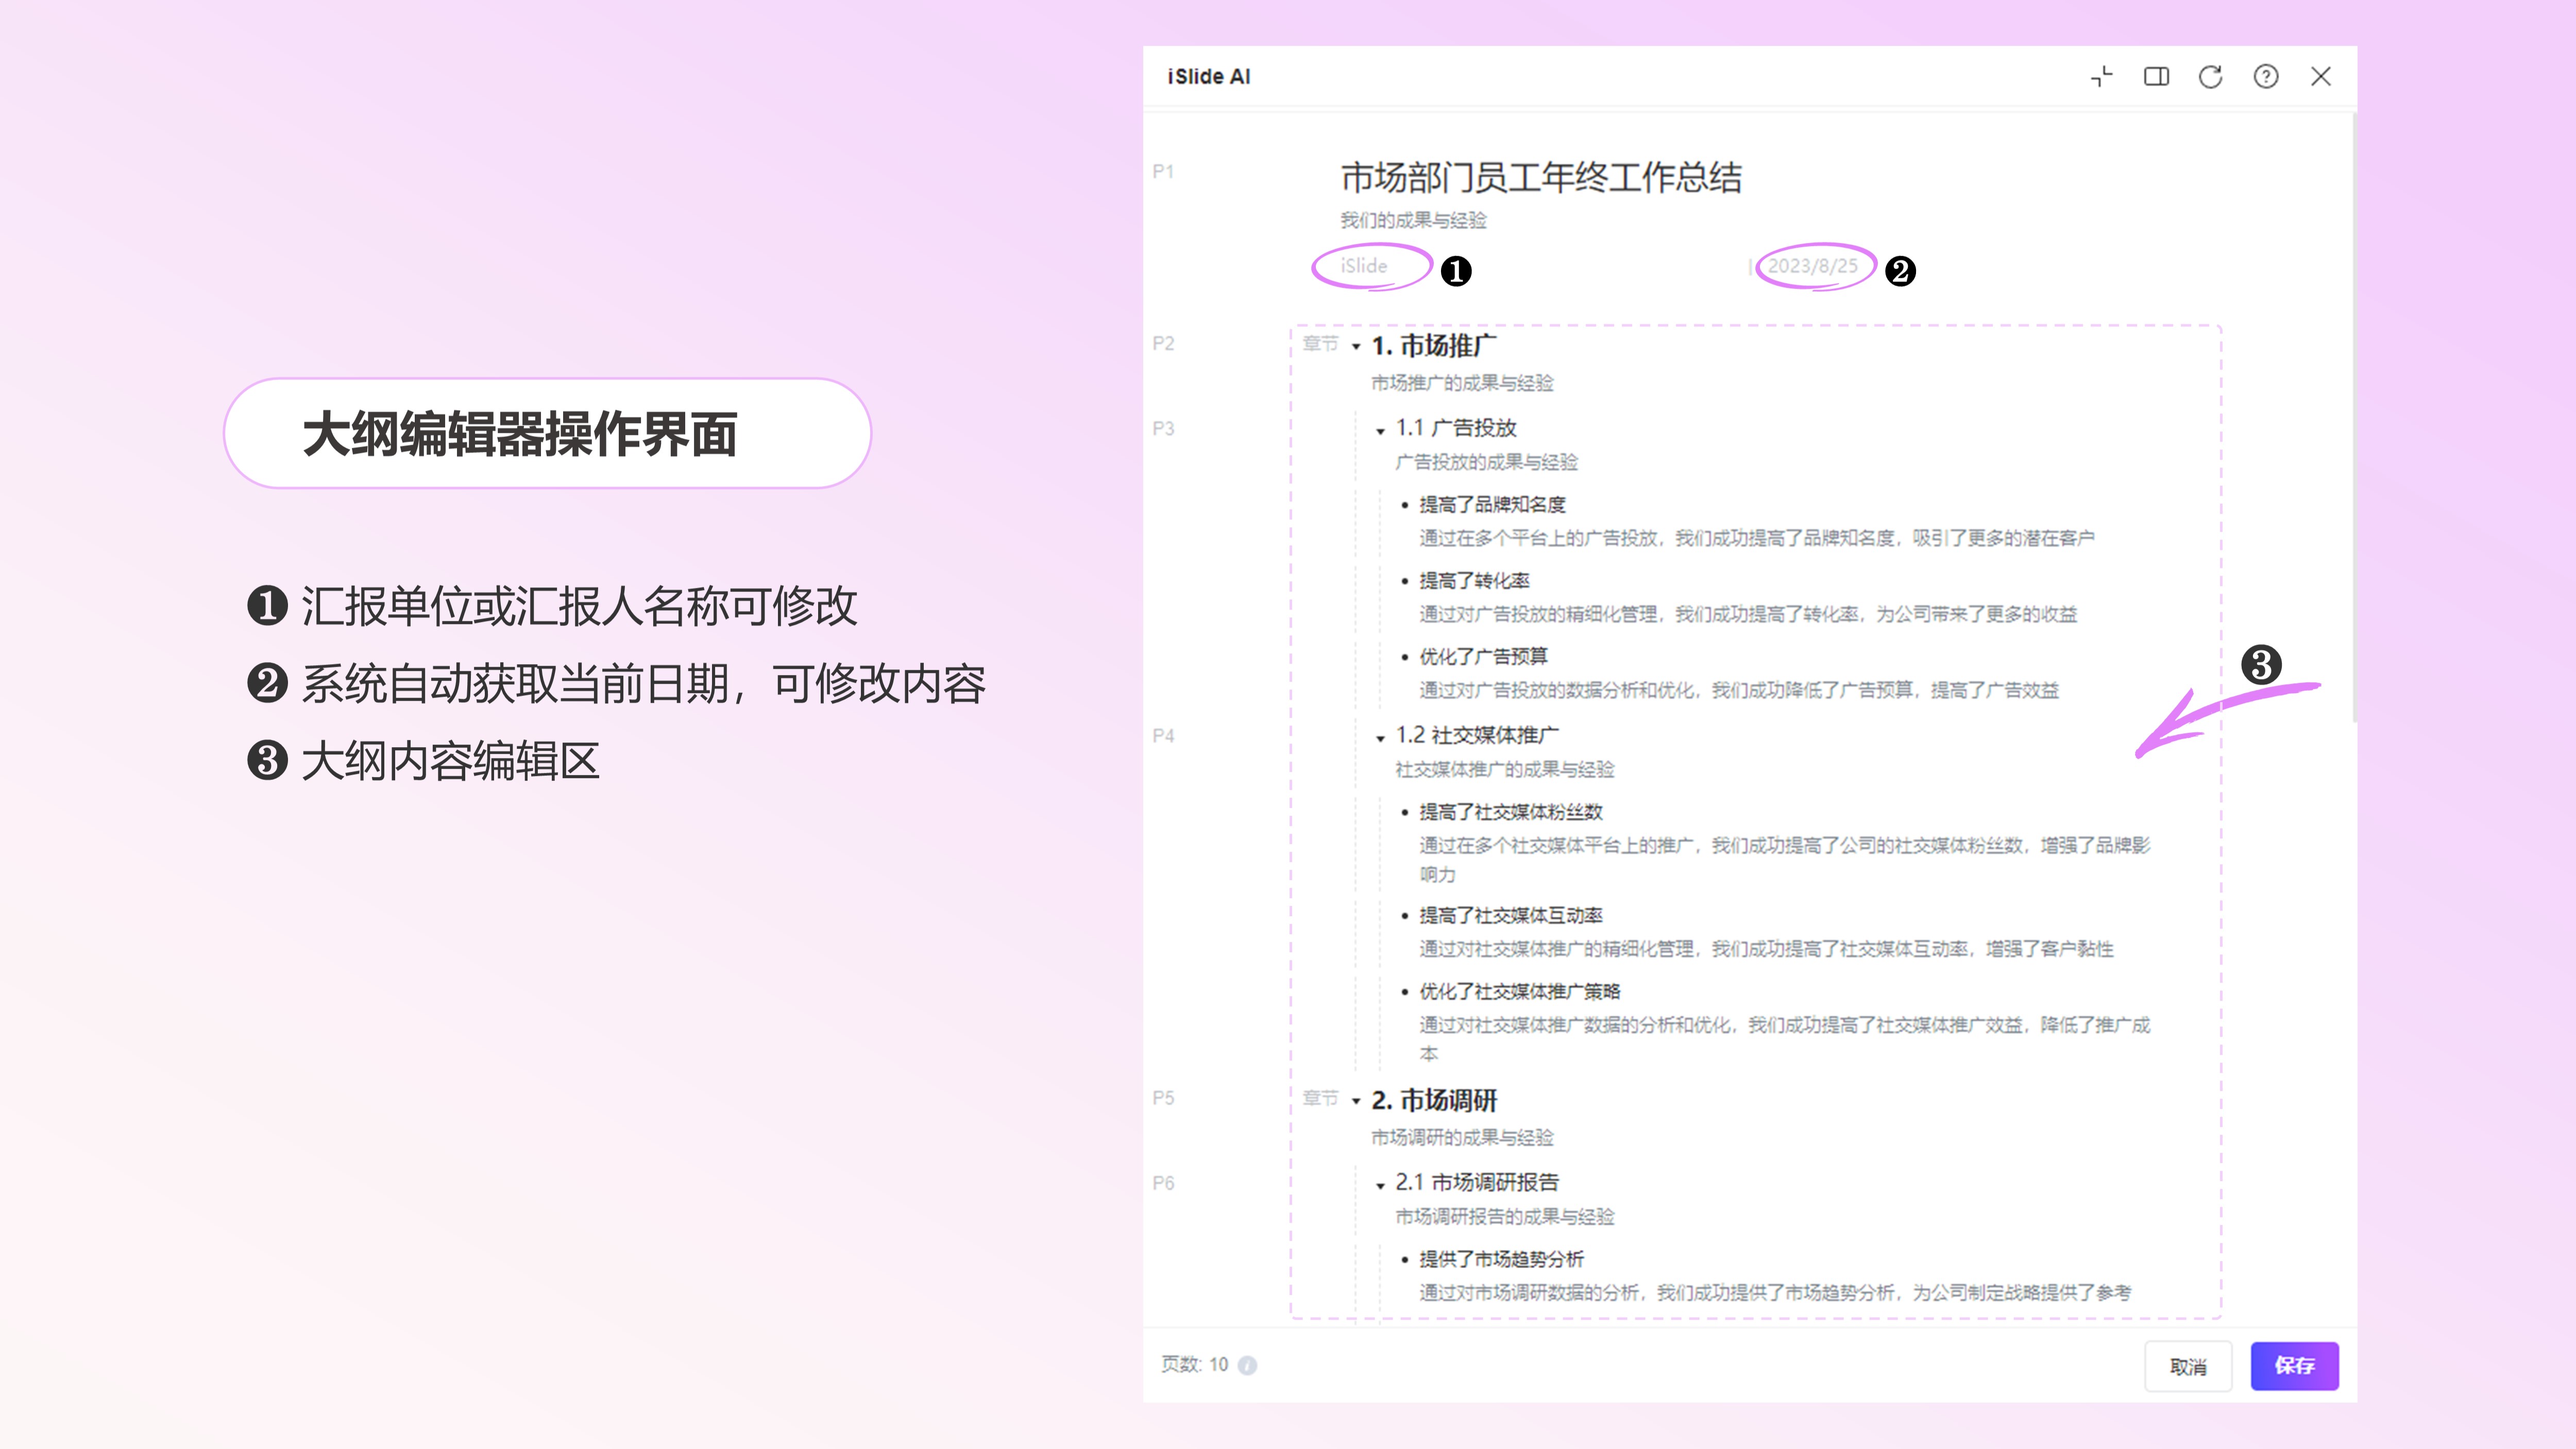Close the iSlide AI dialog
The height and width of the screenshot is (1449, 2576).
pos(2320,77)
